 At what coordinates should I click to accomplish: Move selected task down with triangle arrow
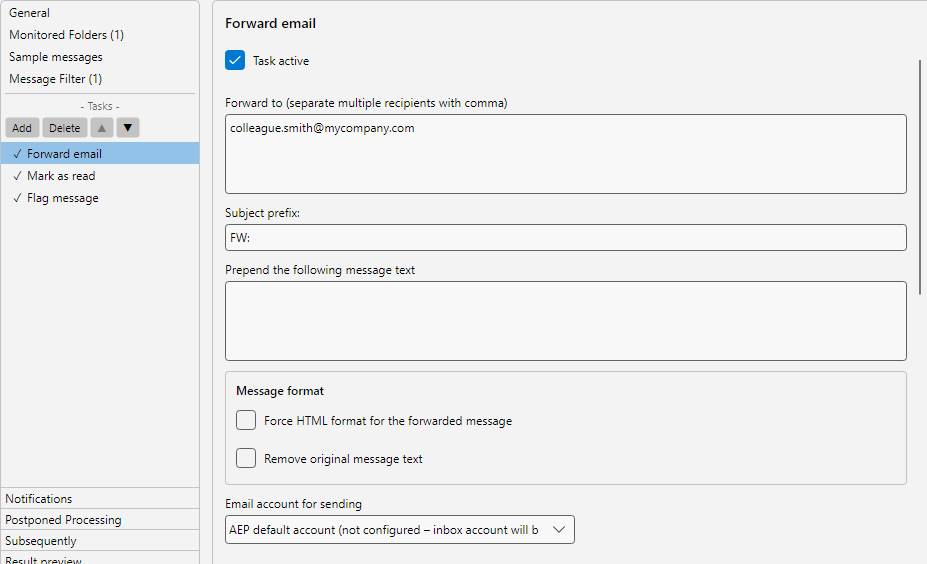pos(128,128)
